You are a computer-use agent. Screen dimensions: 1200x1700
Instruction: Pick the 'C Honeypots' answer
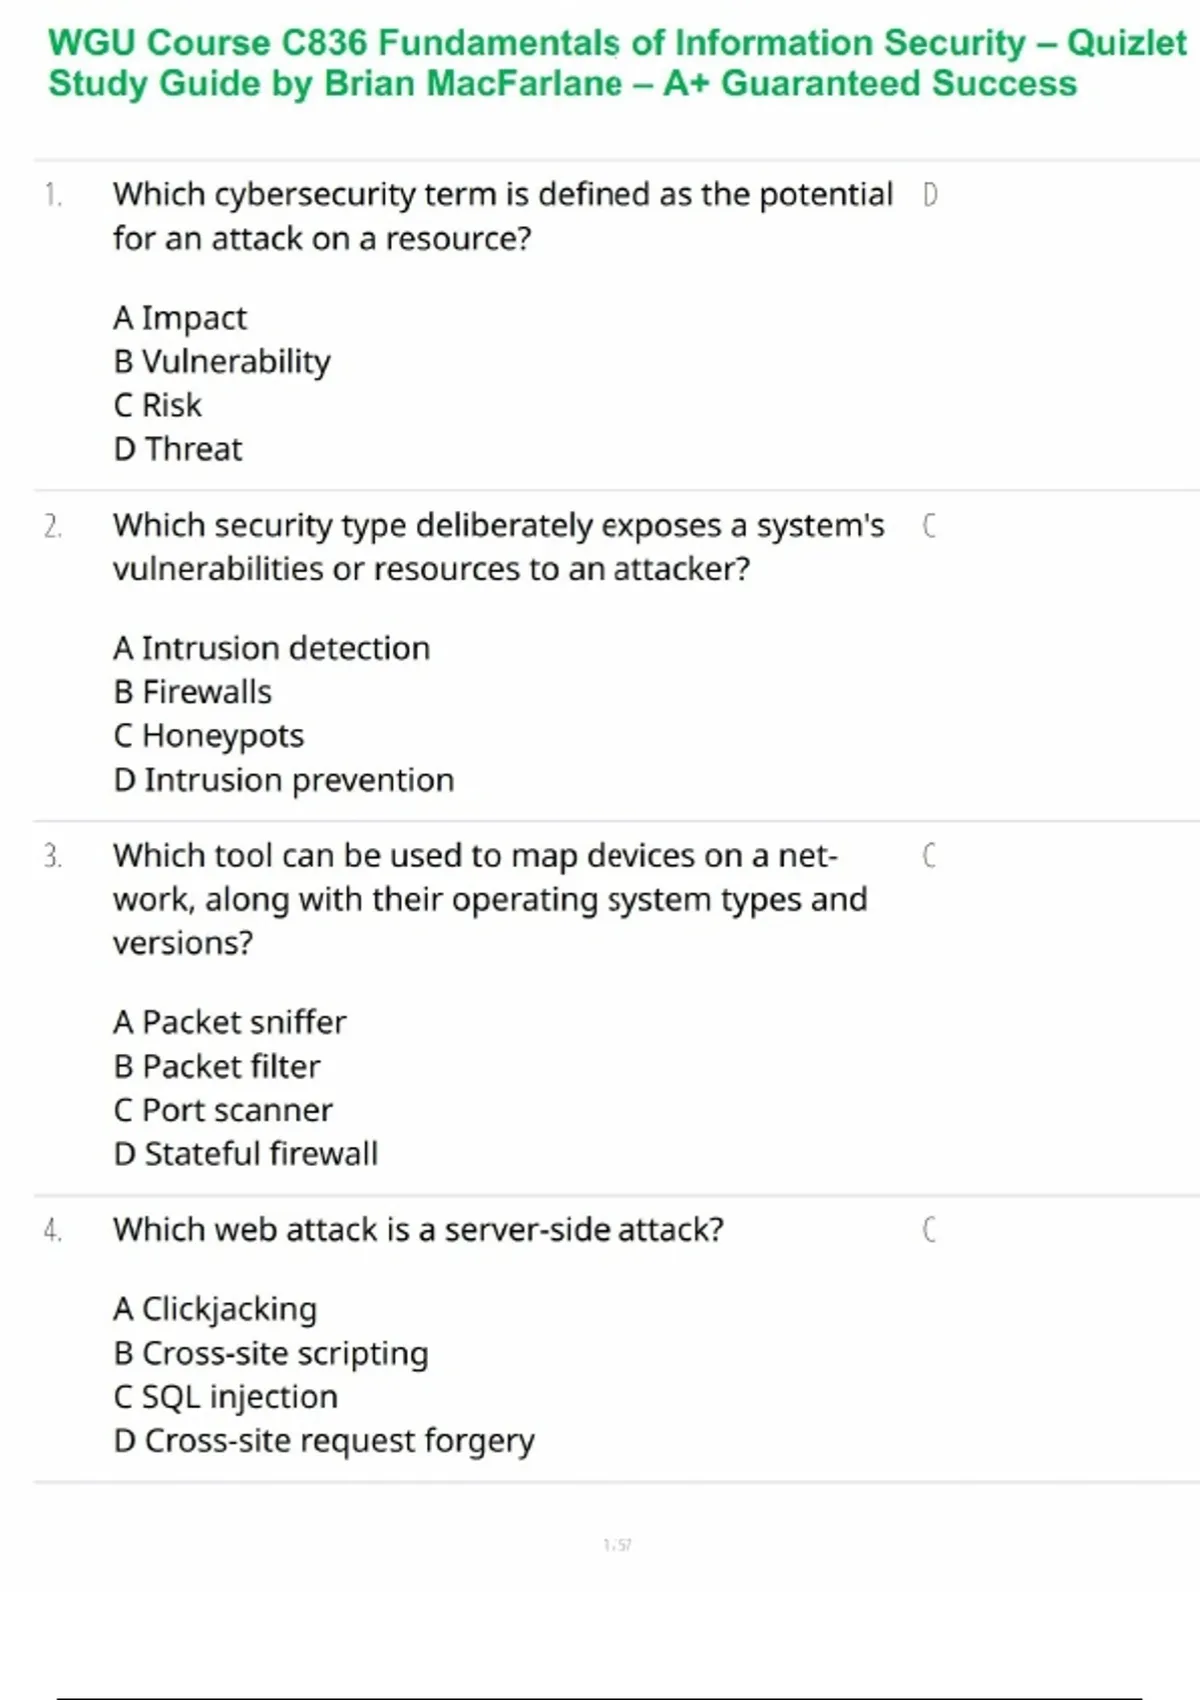point(209,736)
